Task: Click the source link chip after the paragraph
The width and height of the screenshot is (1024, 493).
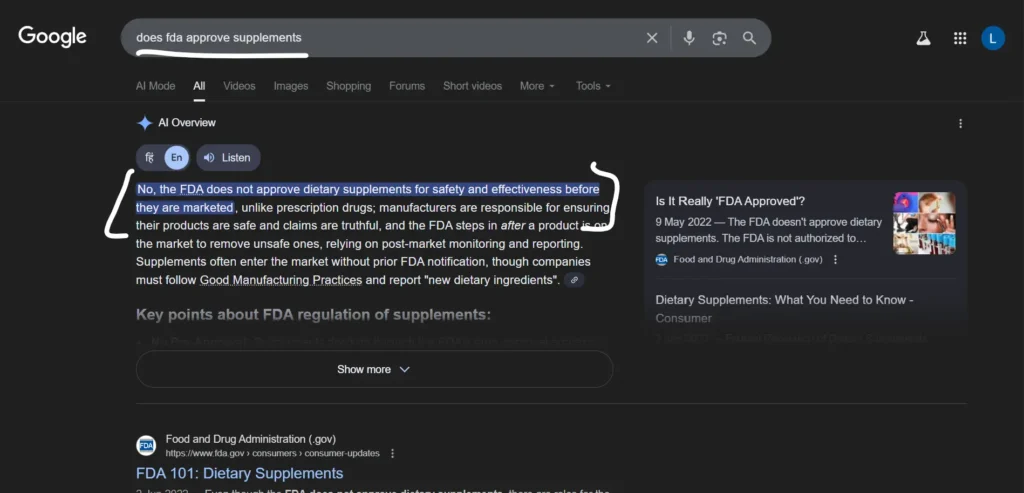Action: click(574, 280)
